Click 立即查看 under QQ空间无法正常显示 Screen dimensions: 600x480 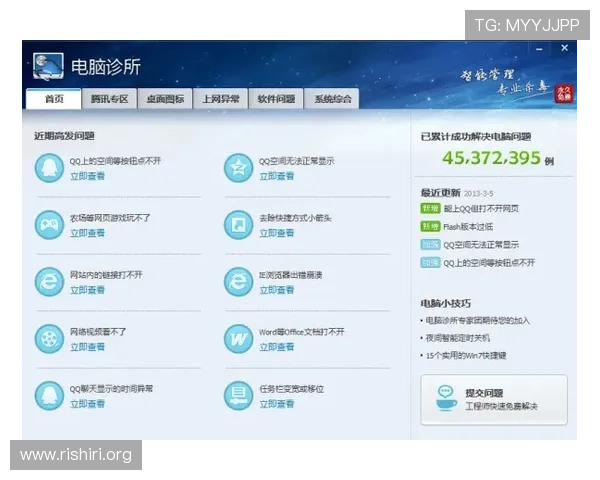coord(277,176)
